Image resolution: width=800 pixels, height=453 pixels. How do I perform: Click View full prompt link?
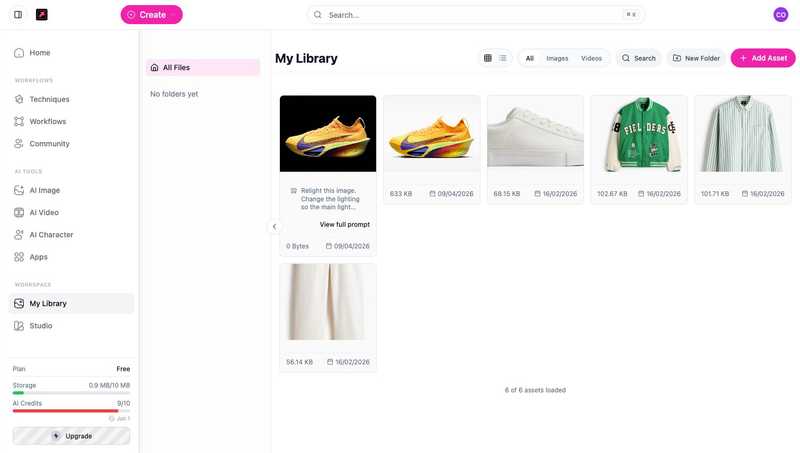(344, 224)
